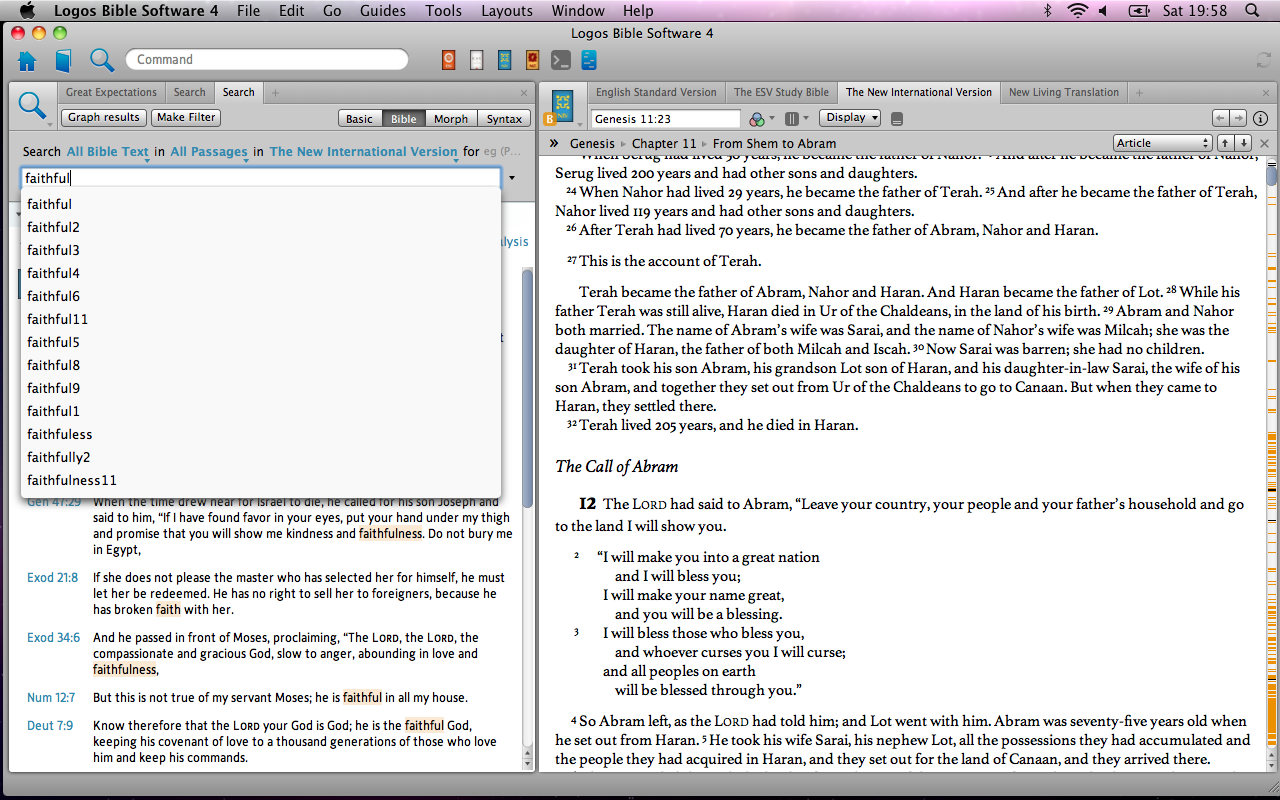Image resolution: width=1280 pixels, height=800 pixels.
Task: Open the Apple menu
Action: pyautogui.click(x=27, y=11)
